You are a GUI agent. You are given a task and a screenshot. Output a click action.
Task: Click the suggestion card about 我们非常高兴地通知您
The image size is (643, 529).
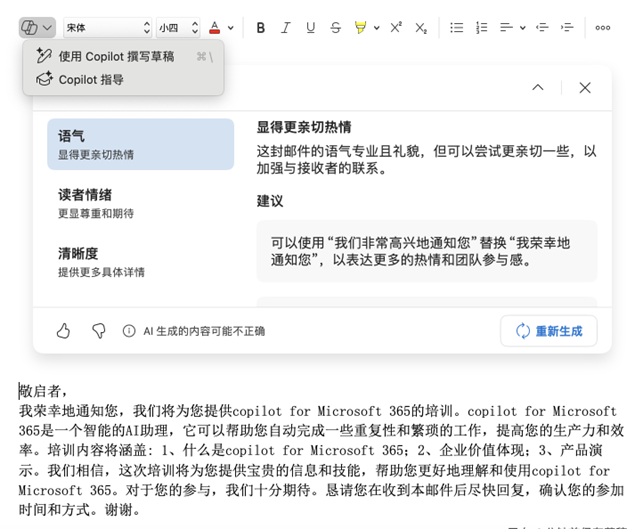pos(427,251)
